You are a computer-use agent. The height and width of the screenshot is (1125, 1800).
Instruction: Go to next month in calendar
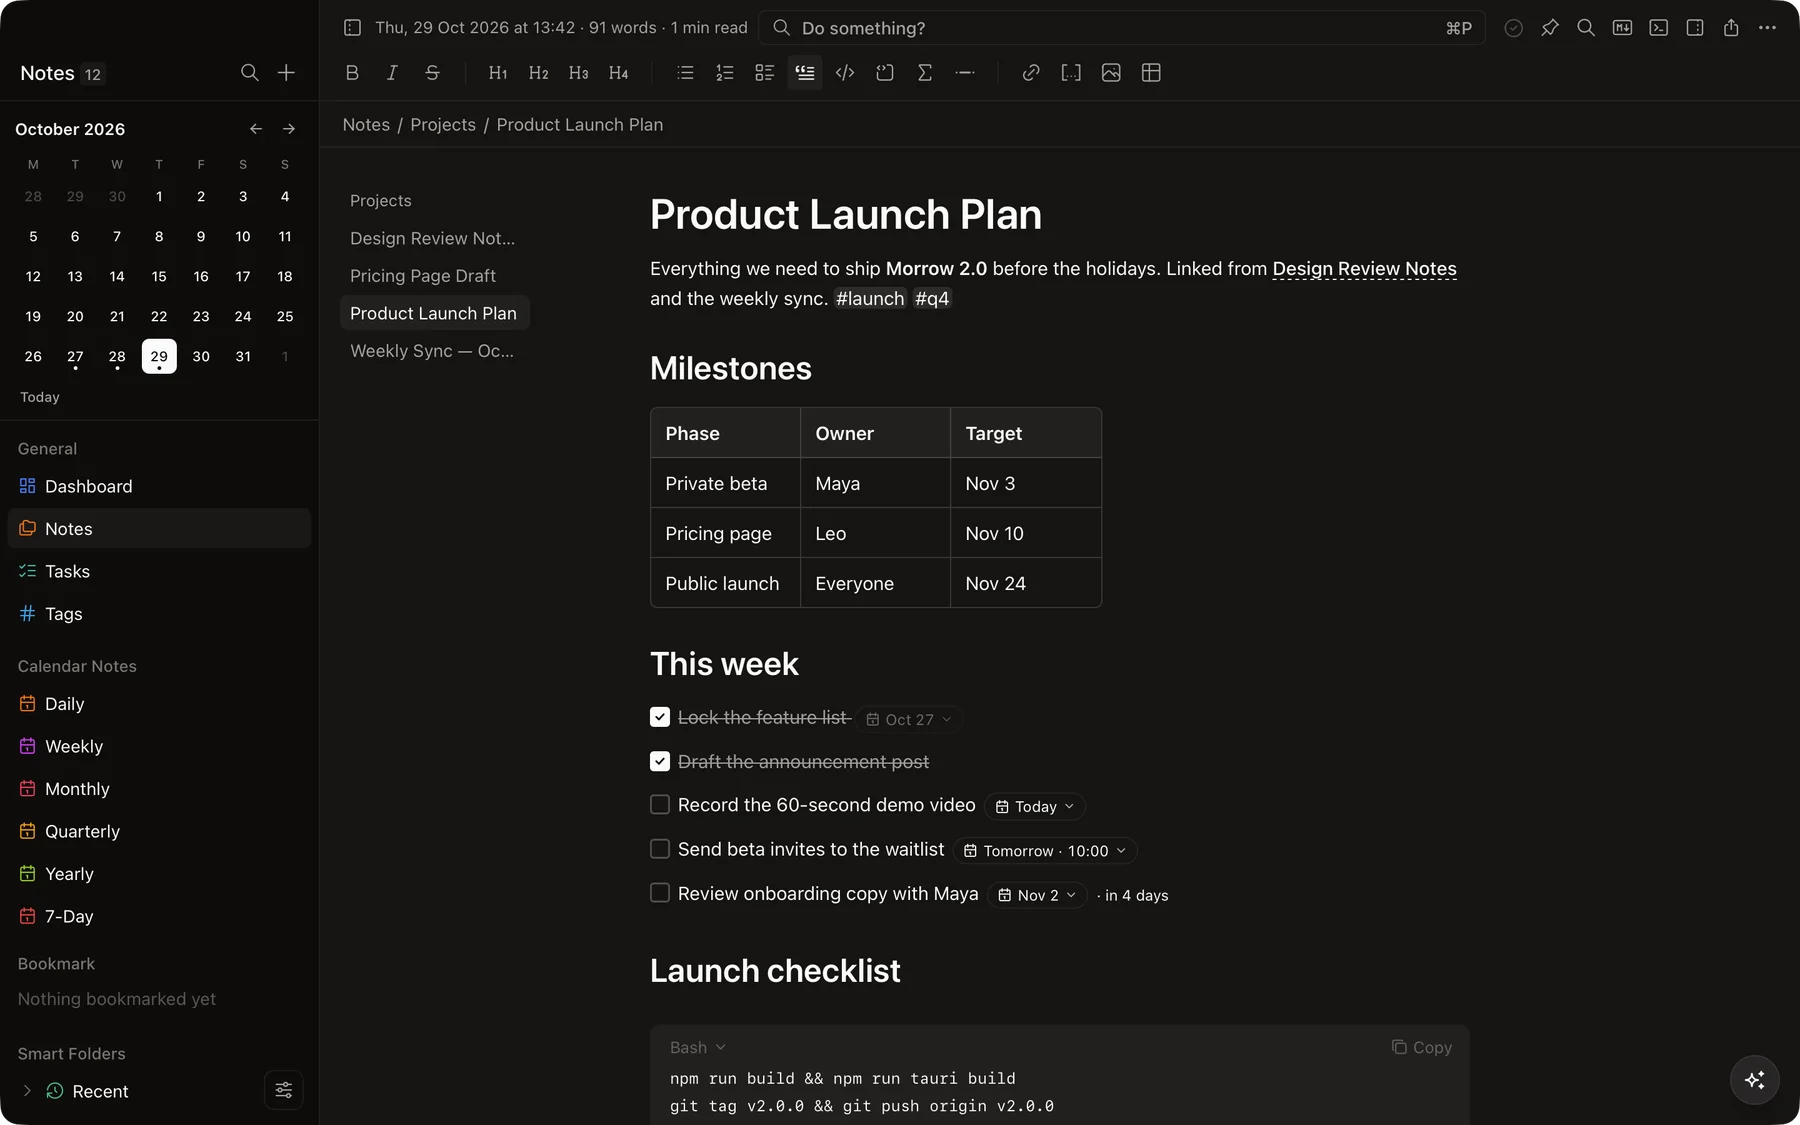[289, 129]
